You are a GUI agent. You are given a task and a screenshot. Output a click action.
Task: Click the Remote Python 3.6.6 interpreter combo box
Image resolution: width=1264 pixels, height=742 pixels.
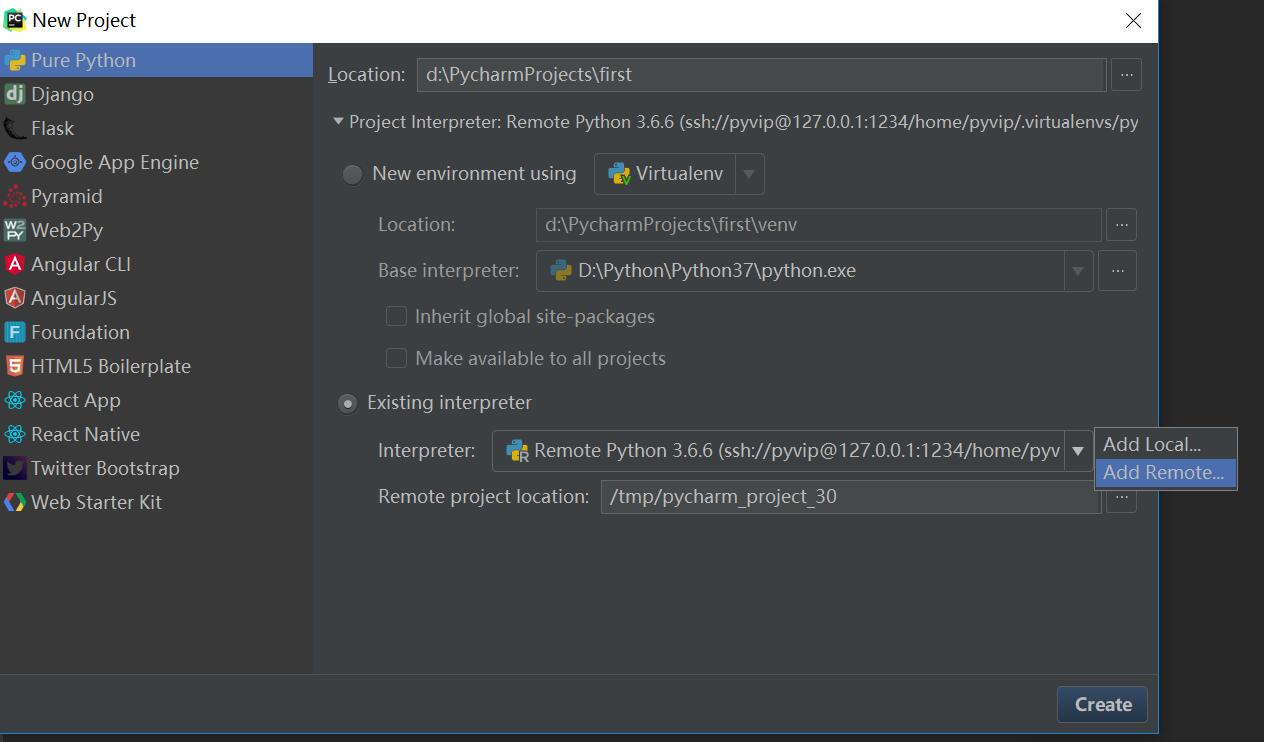tap(792, 451)
